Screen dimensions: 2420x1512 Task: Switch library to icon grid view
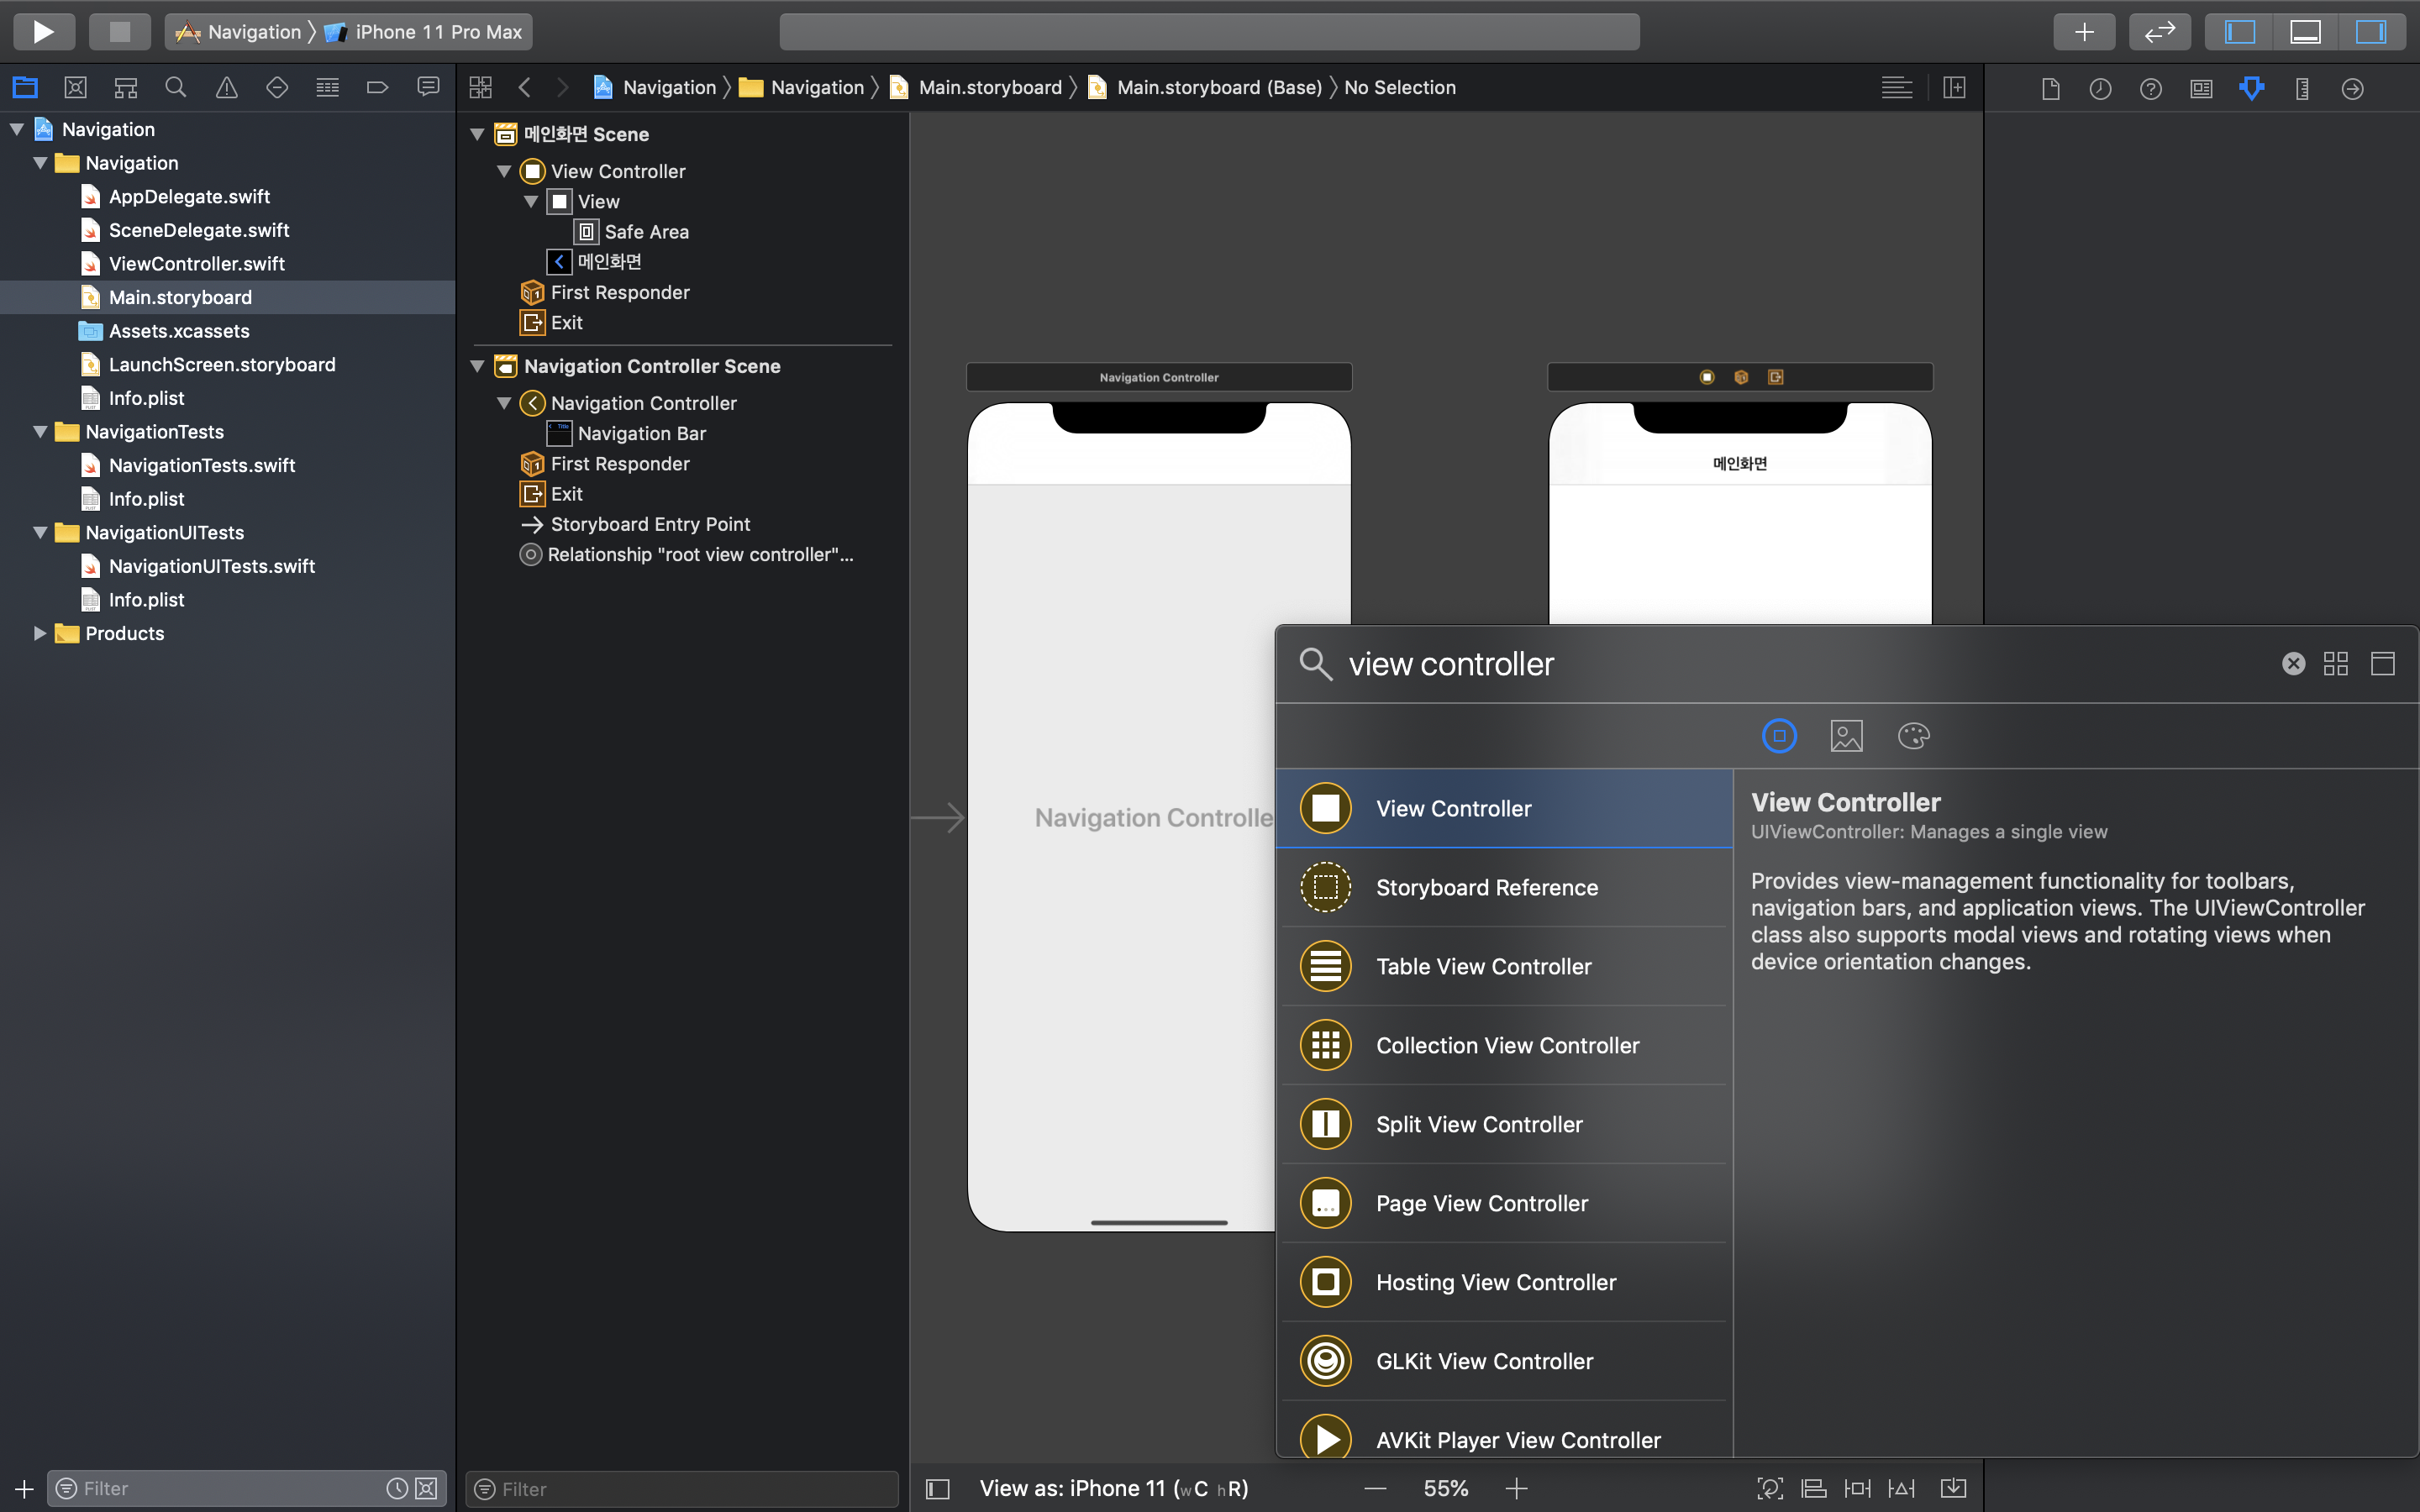pyautogui.click(x=2336, y=664)
